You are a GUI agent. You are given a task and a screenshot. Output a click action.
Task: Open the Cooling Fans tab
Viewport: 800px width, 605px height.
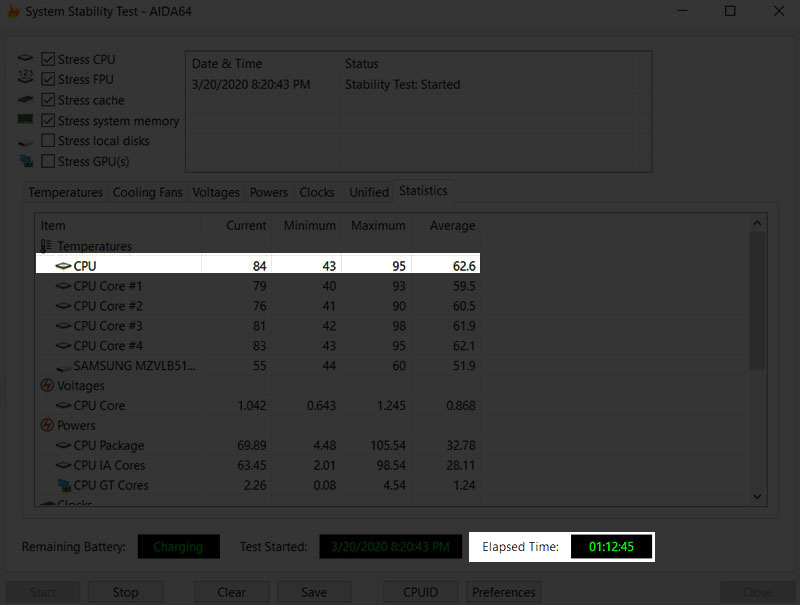(x=147, y=192)
